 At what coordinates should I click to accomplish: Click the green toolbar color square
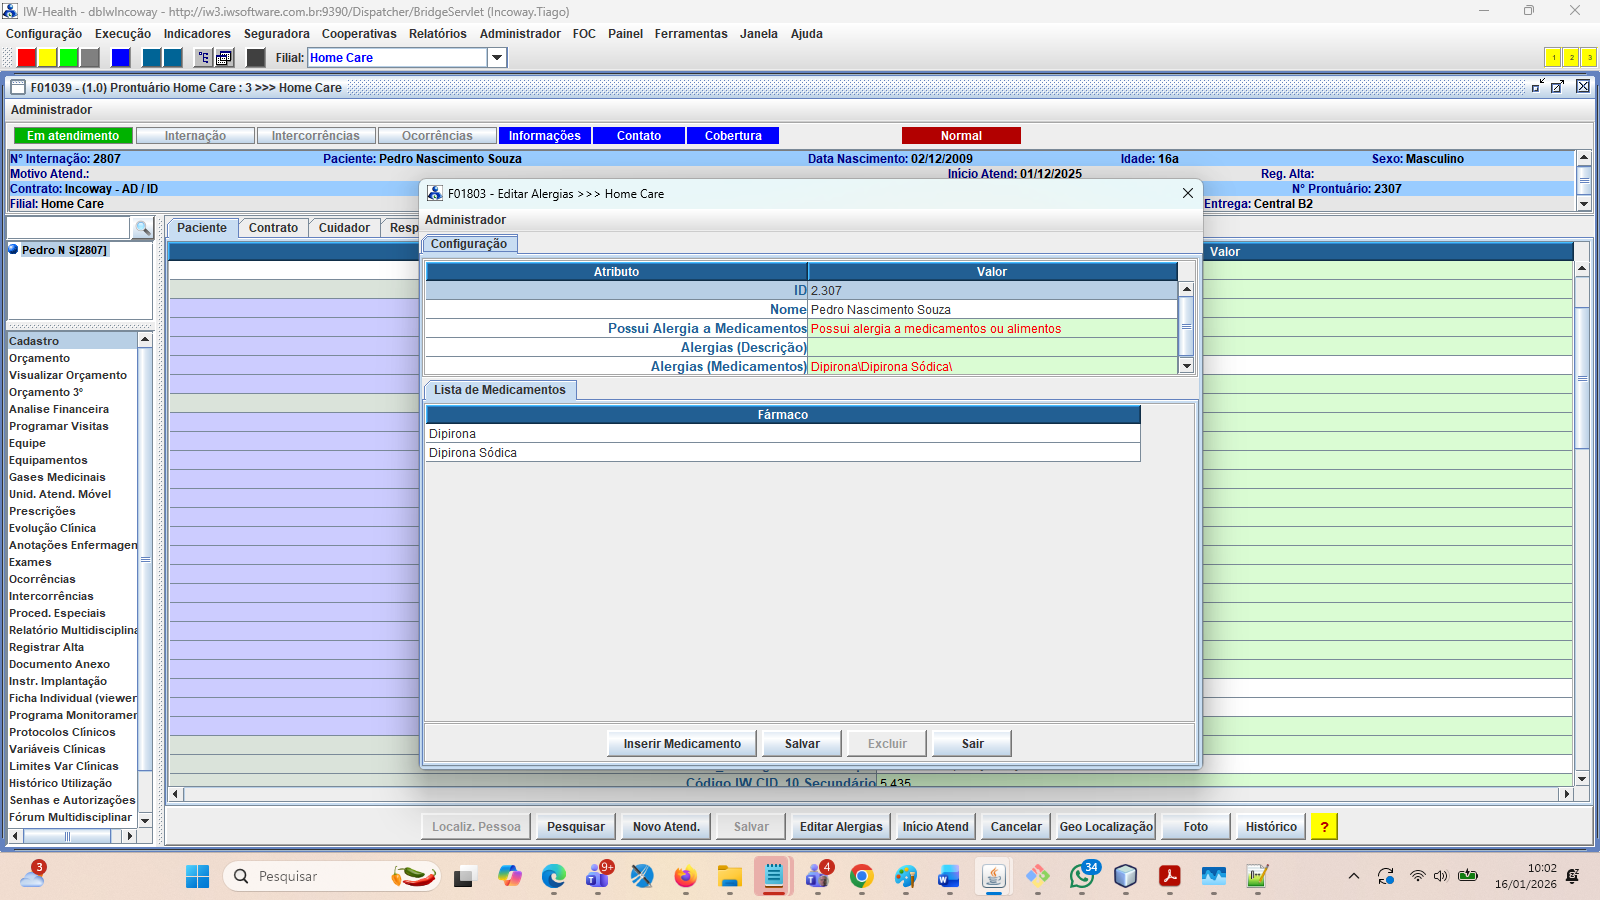click(x=69, y=58)
